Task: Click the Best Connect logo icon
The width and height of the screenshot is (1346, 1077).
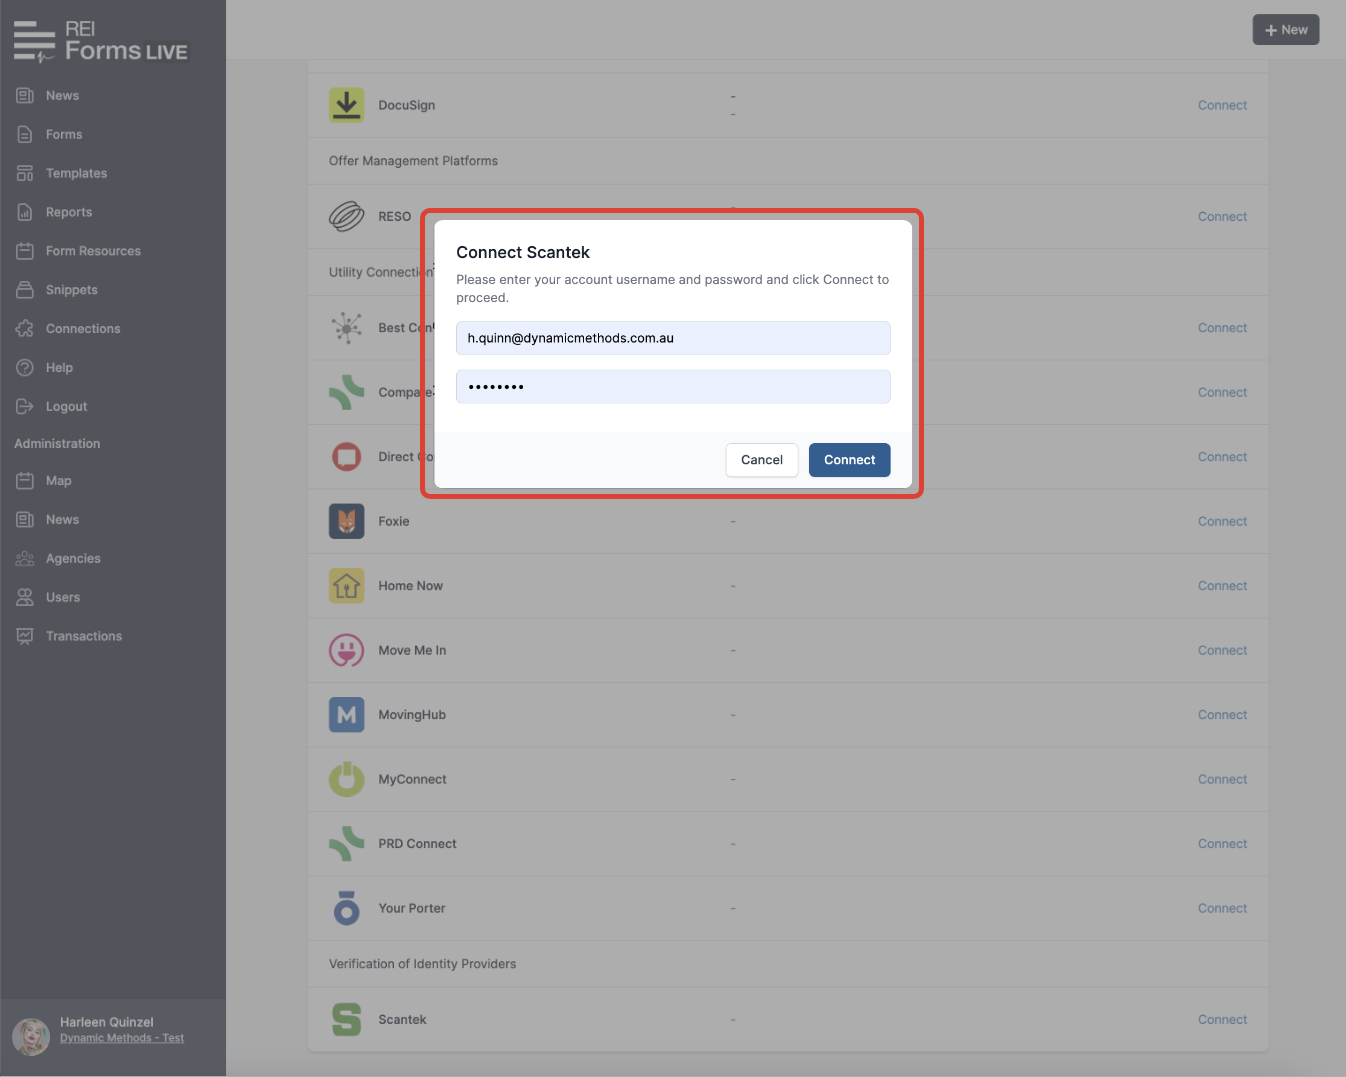Action: pyautogui.click(x=347, y=328)
